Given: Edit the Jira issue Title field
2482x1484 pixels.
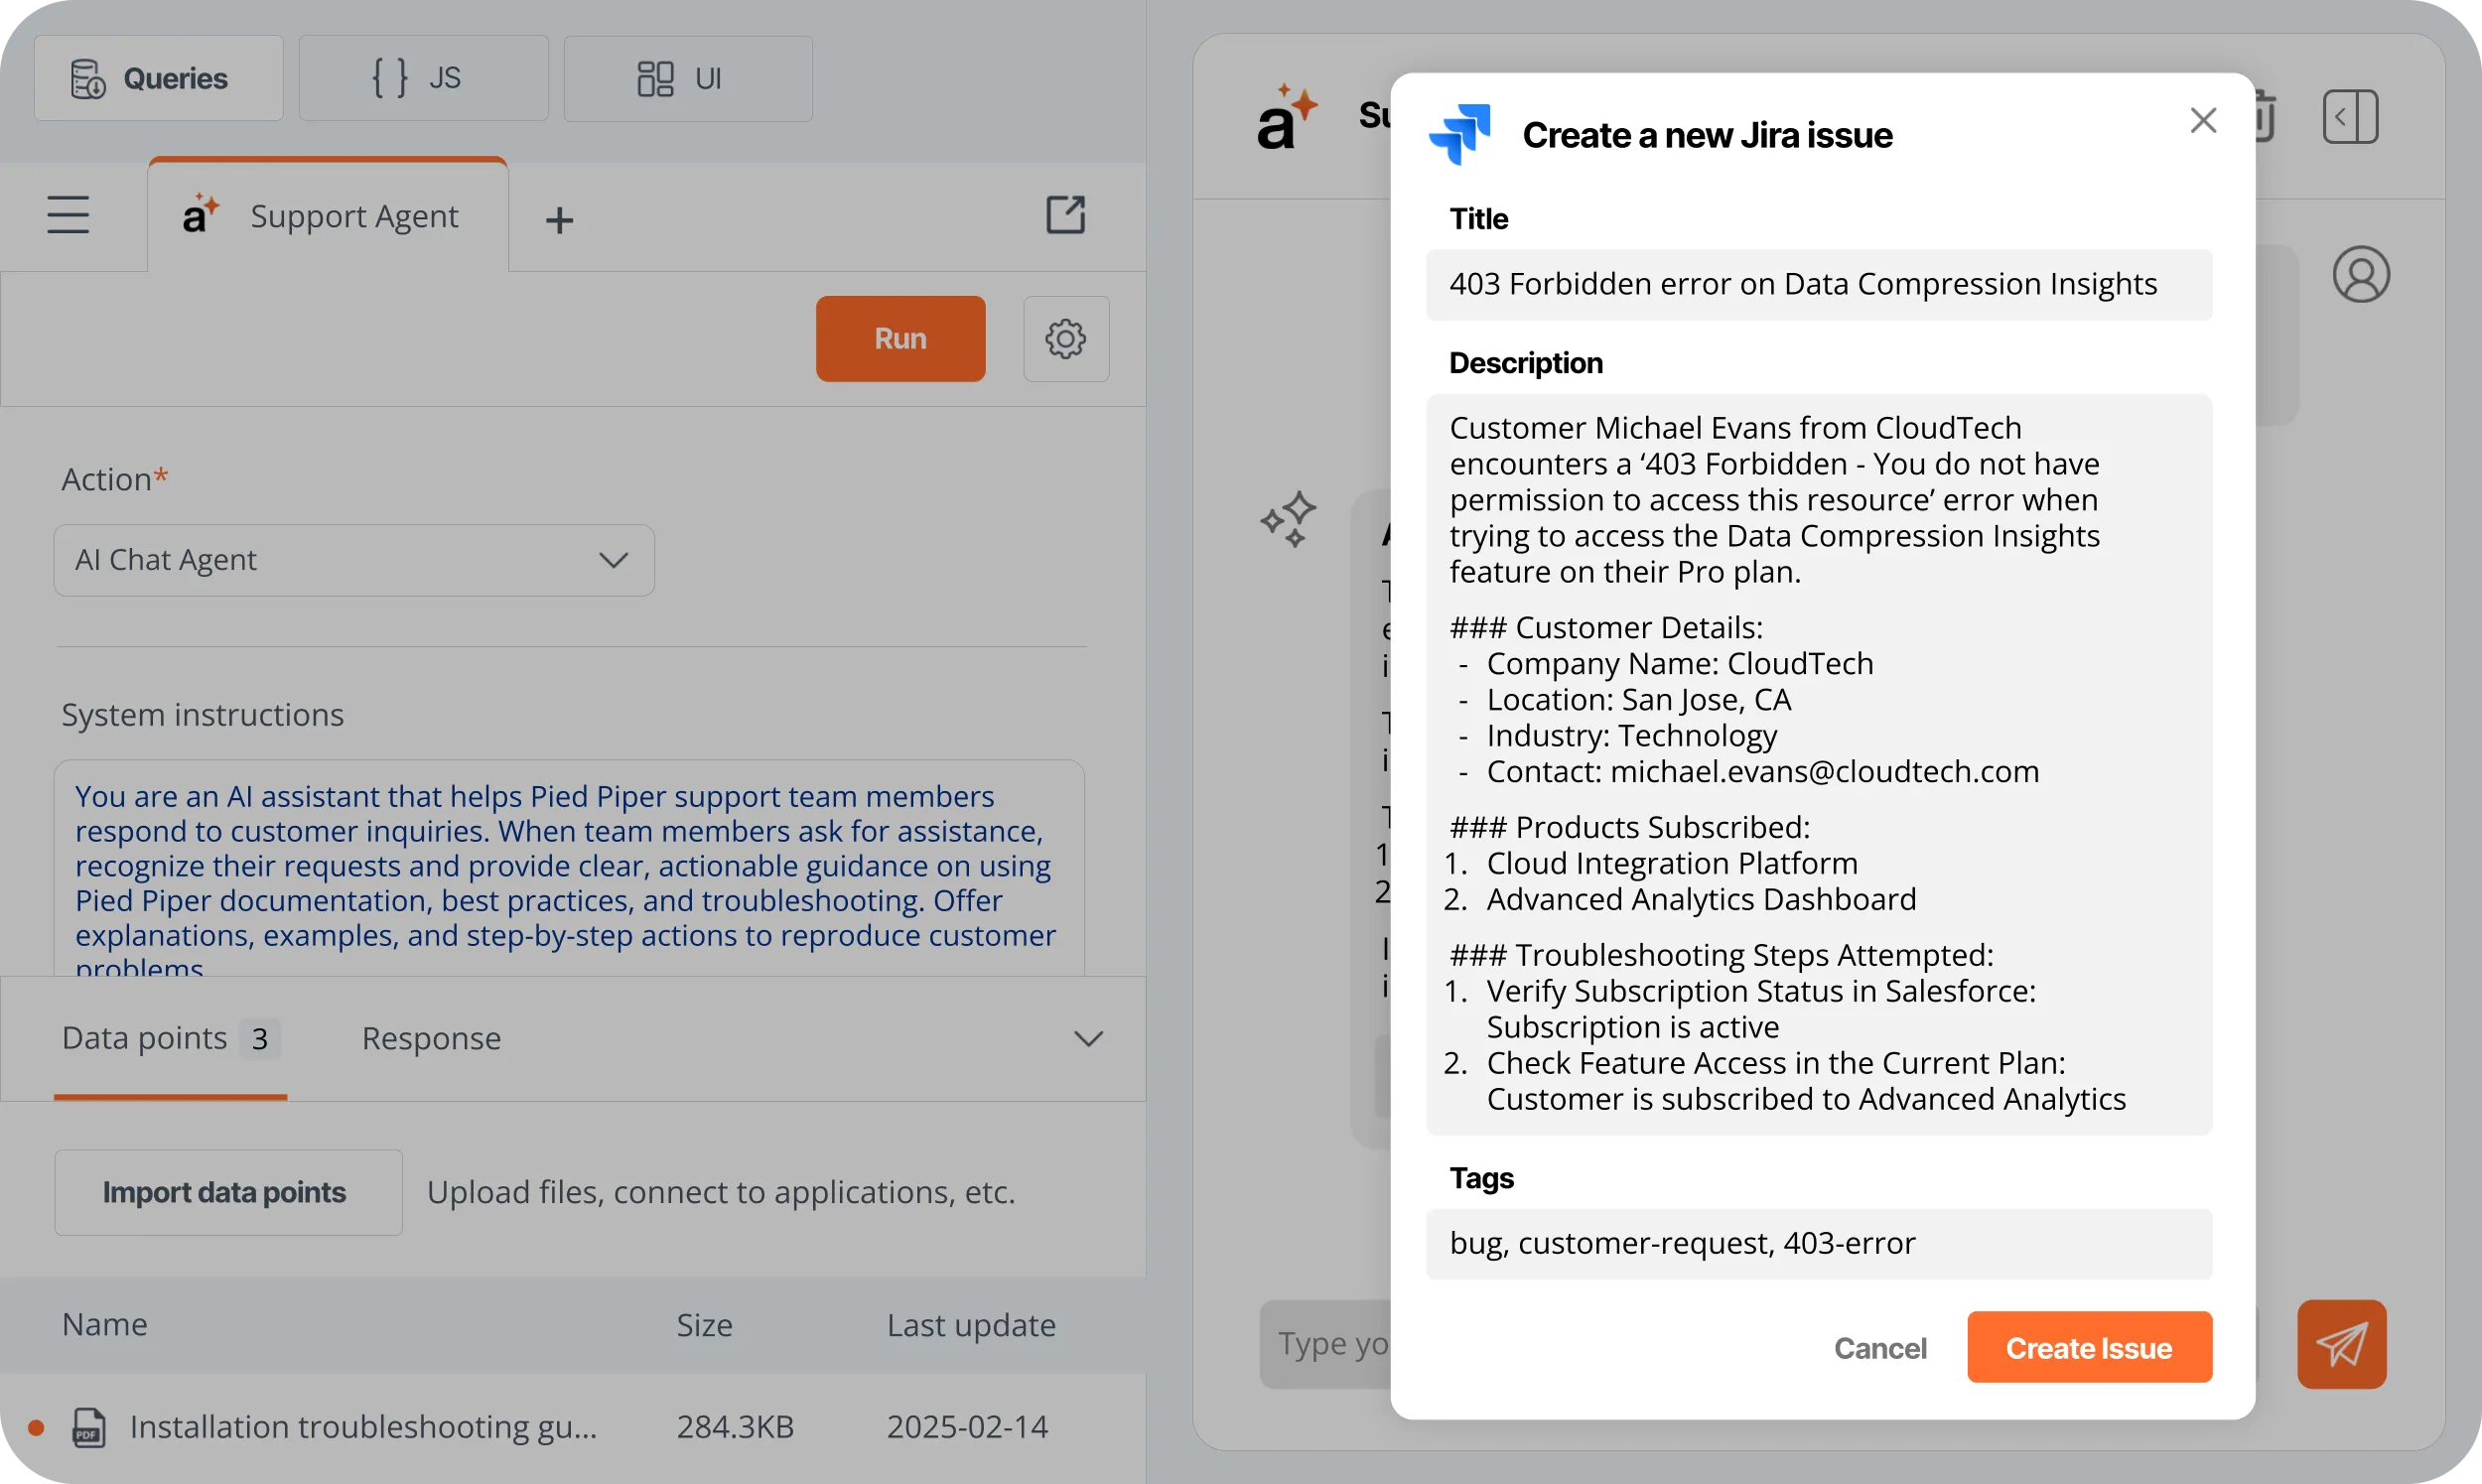Looking at the screenshot, I should (x=1818, y=284).
